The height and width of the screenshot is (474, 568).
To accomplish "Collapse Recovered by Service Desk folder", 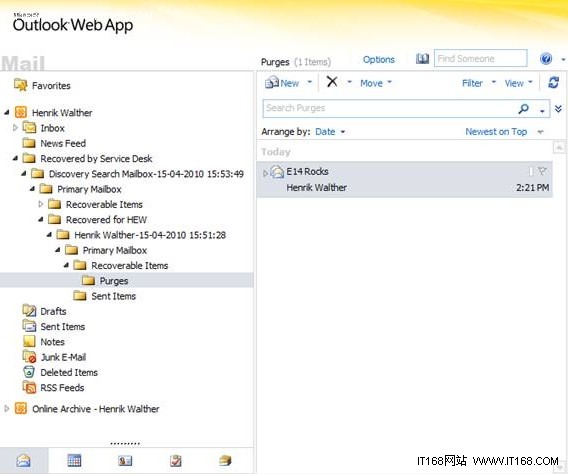I will click(x=15, y=158).
